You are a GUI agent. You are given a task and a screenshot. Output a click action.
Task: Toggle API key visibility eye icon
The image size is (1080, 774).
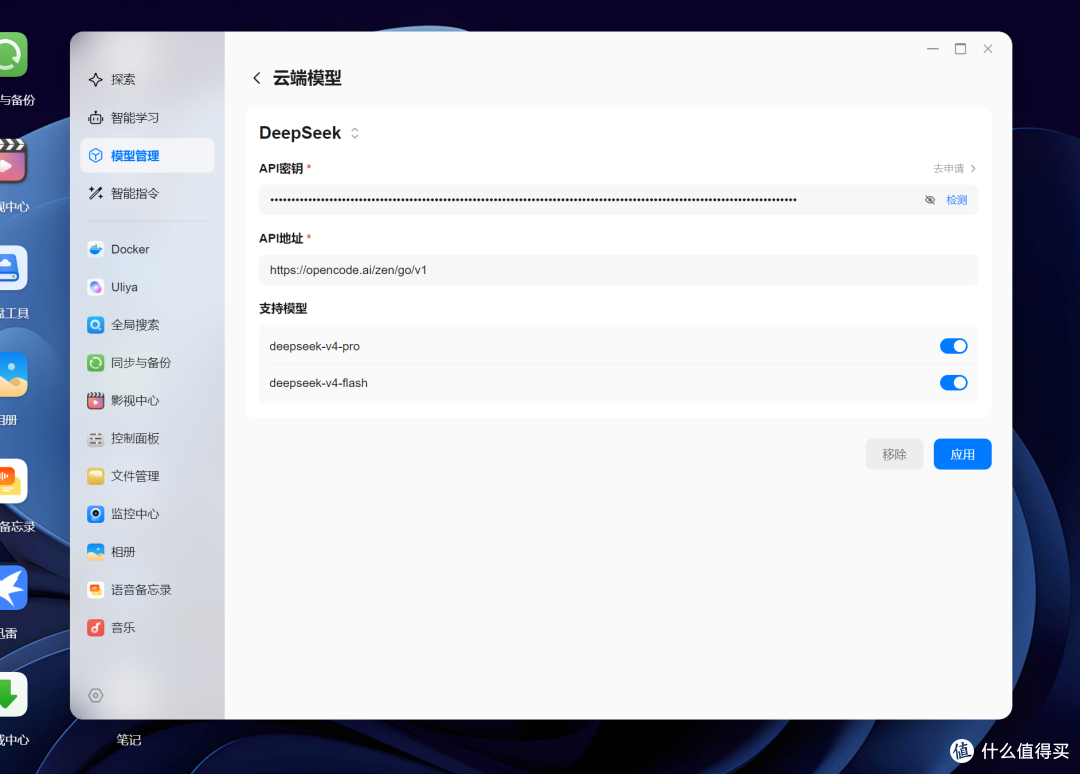pyautogui.click(x=930, y=200)
